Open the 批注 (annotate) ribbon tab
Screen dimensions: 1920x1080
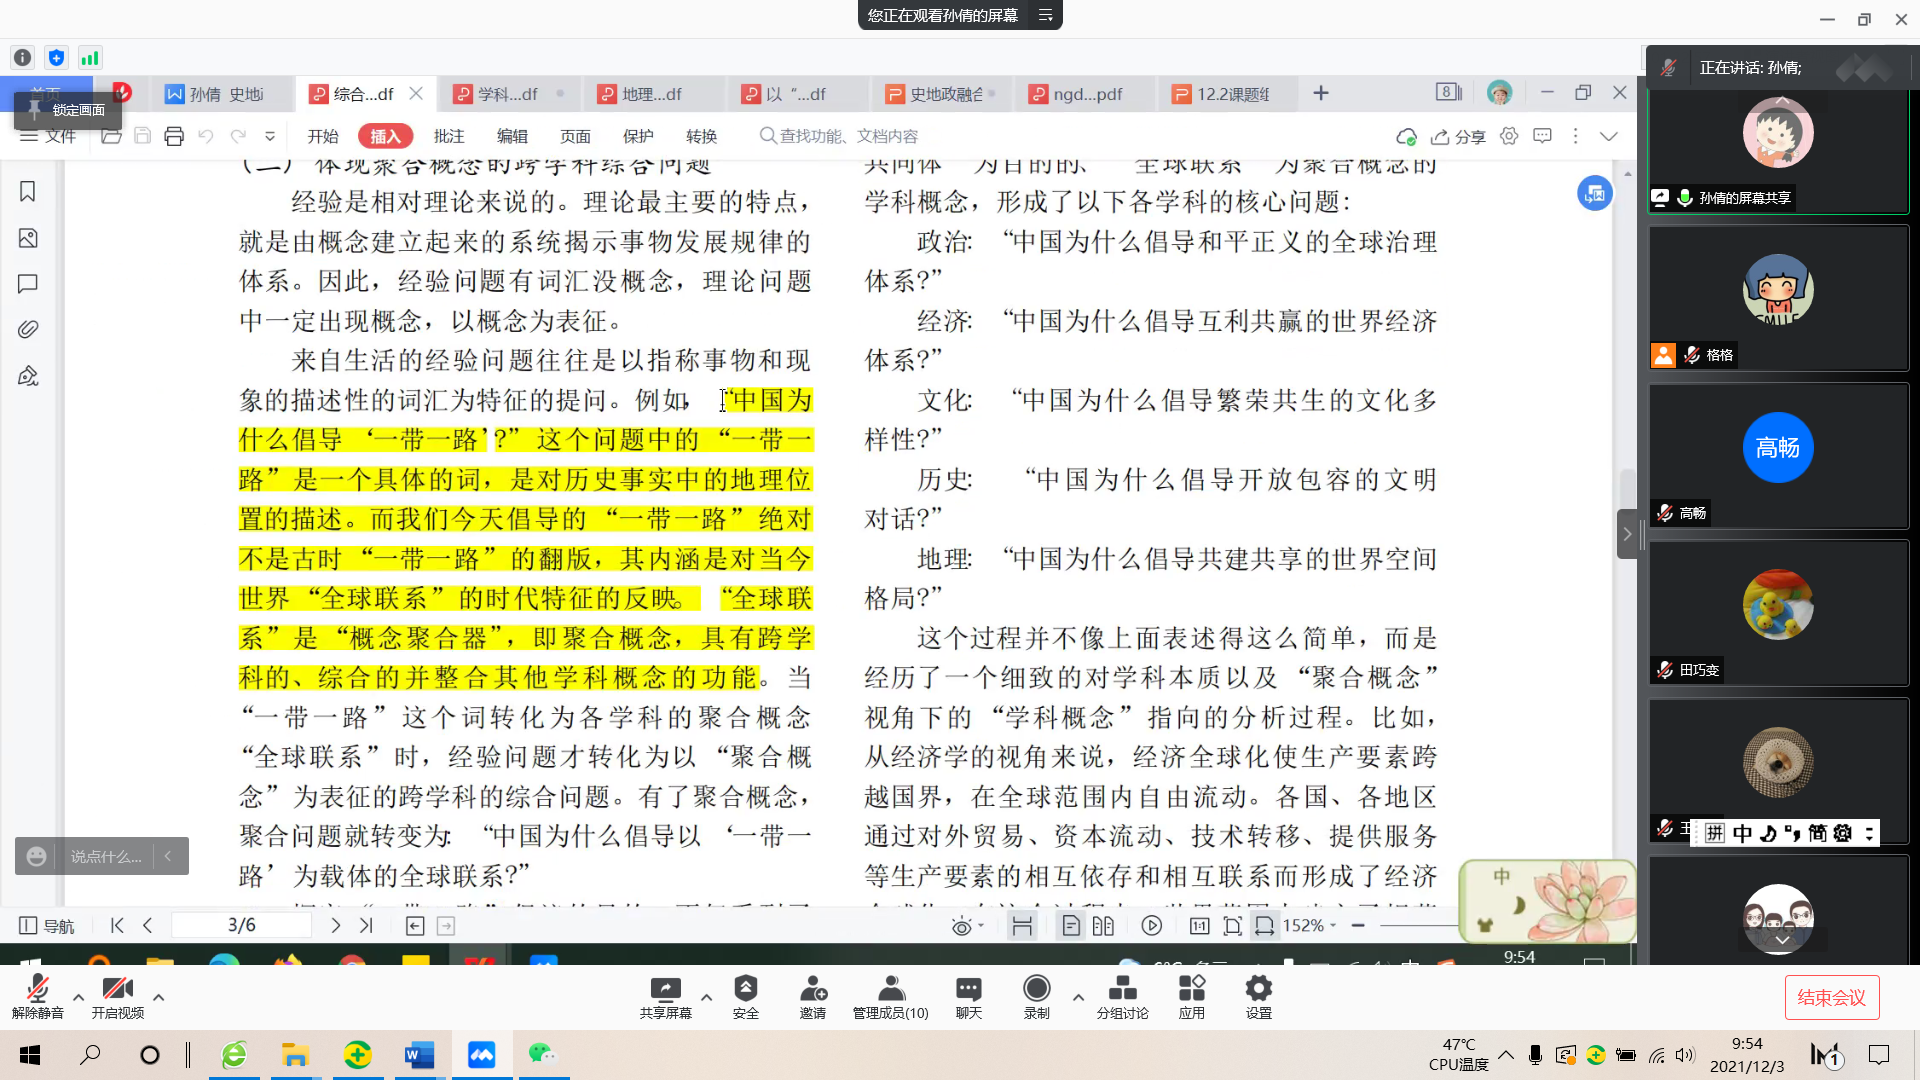(449, 136)
